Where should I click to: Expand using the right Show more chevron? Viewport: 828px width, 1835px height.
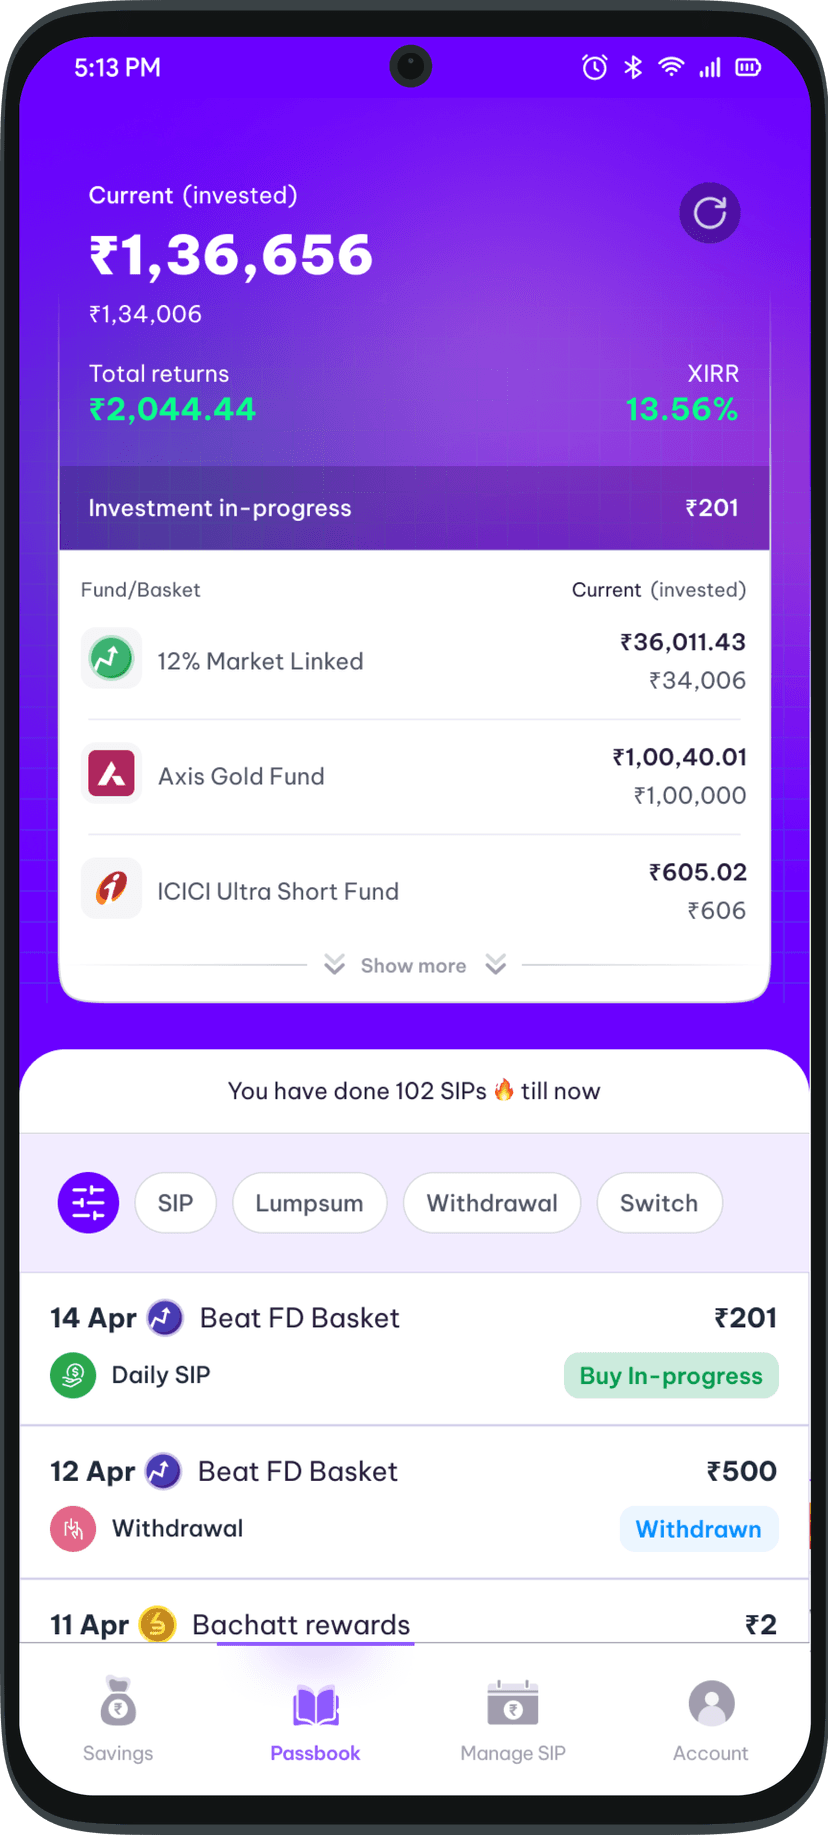[x=496, y=964]
